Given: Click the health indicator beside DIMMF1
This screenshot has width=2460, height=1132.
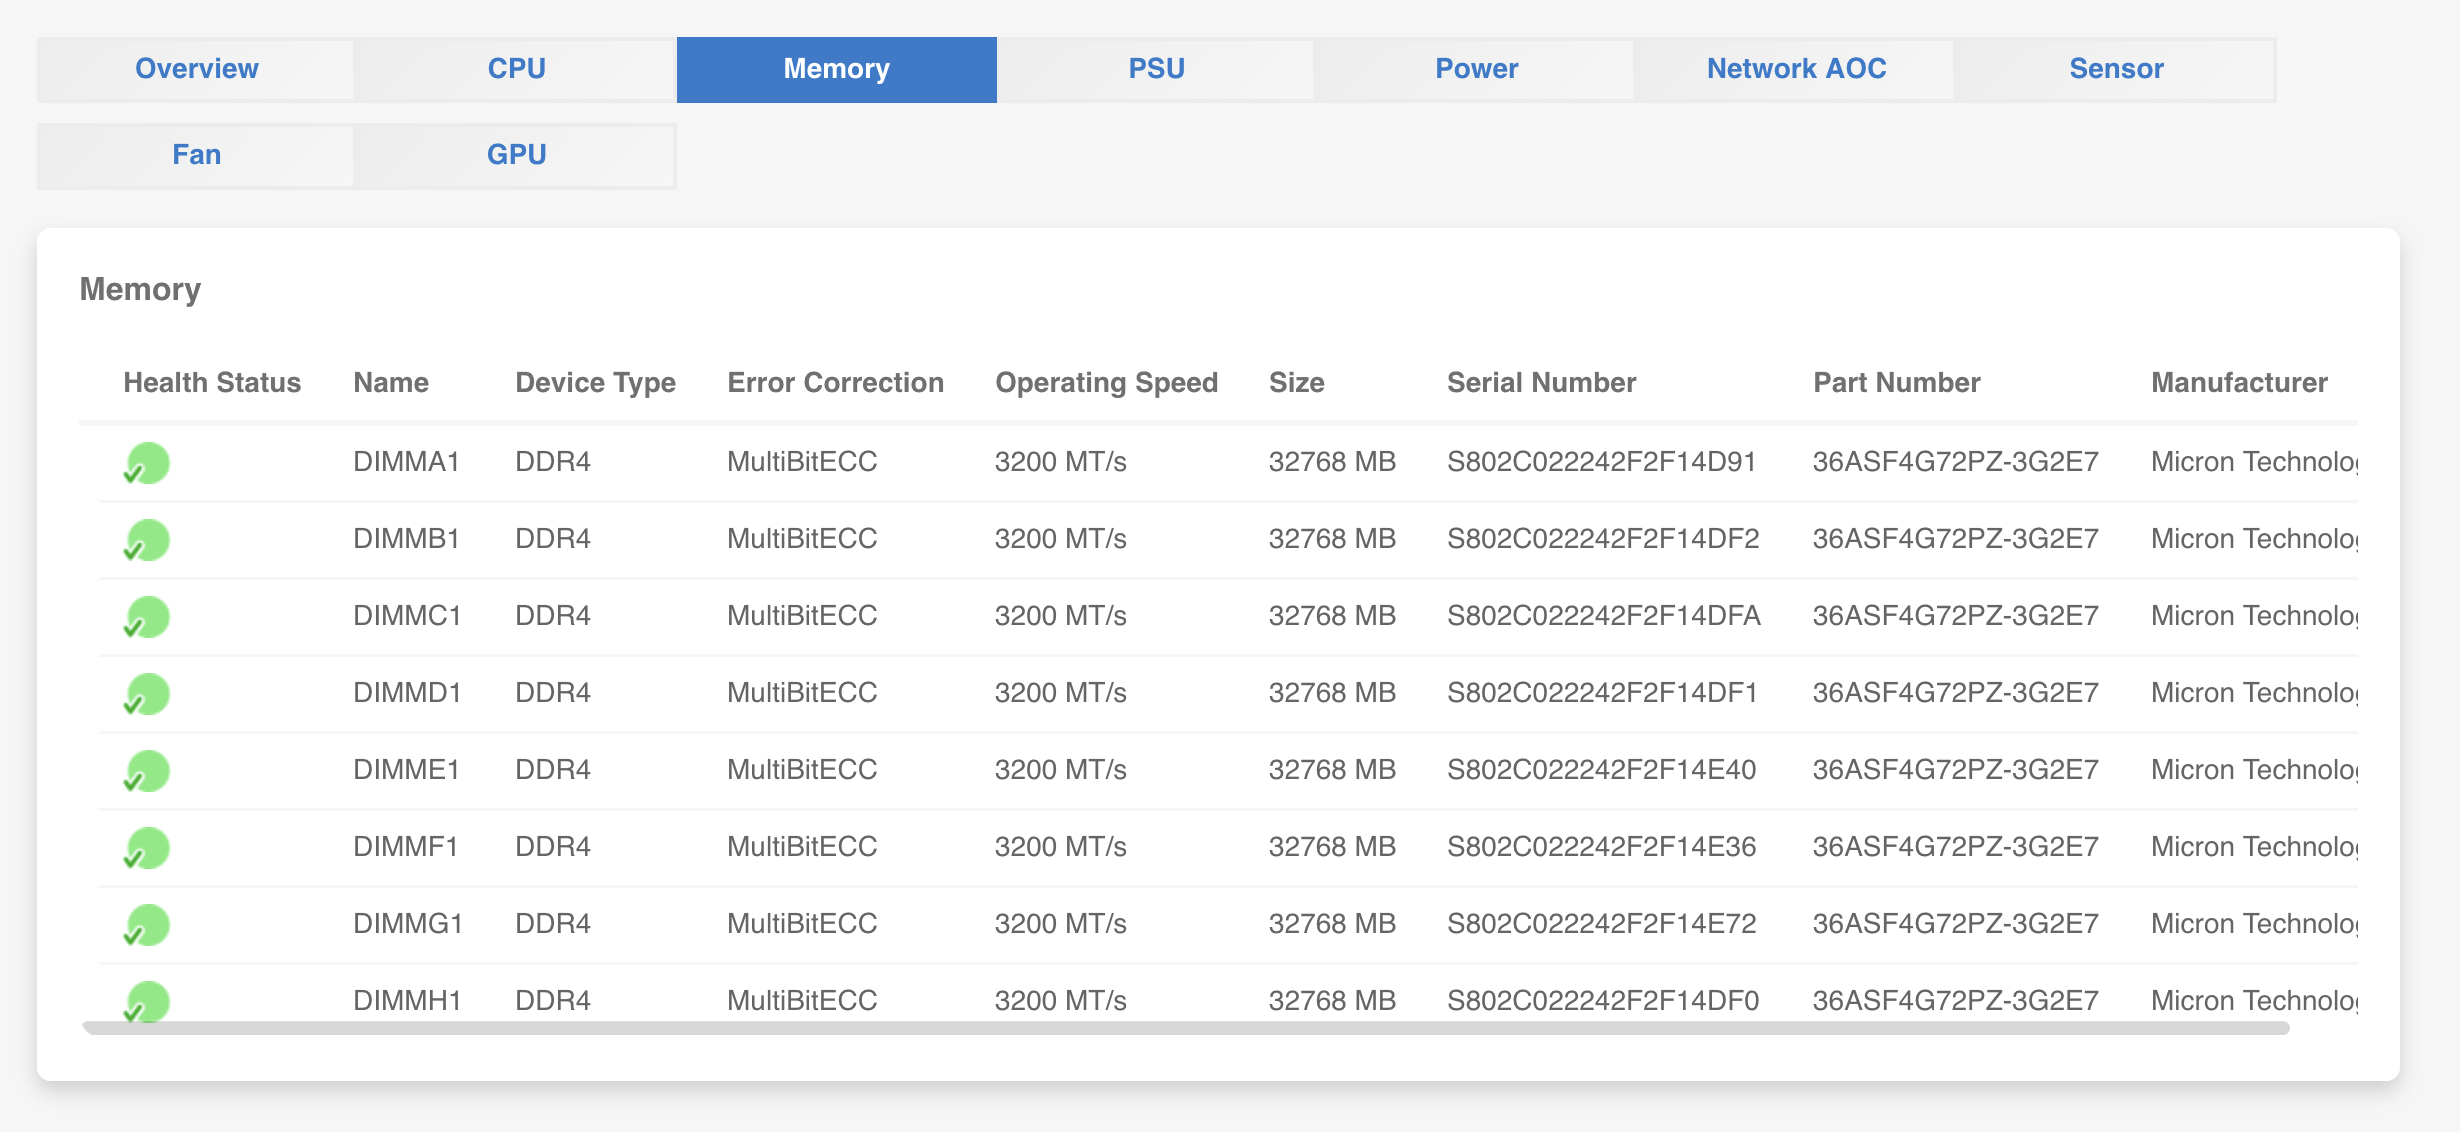Looking at the screenshot, I should pos(146,847).
